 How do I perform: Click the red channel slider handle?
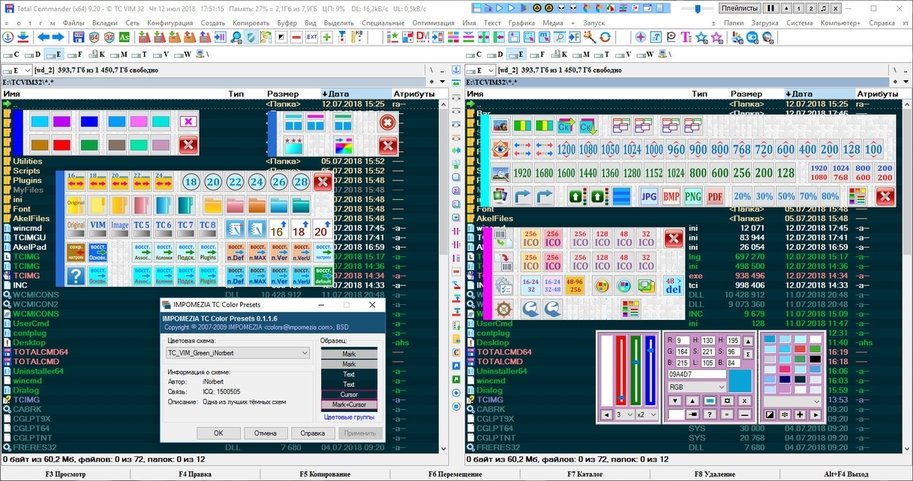point(621,399)
